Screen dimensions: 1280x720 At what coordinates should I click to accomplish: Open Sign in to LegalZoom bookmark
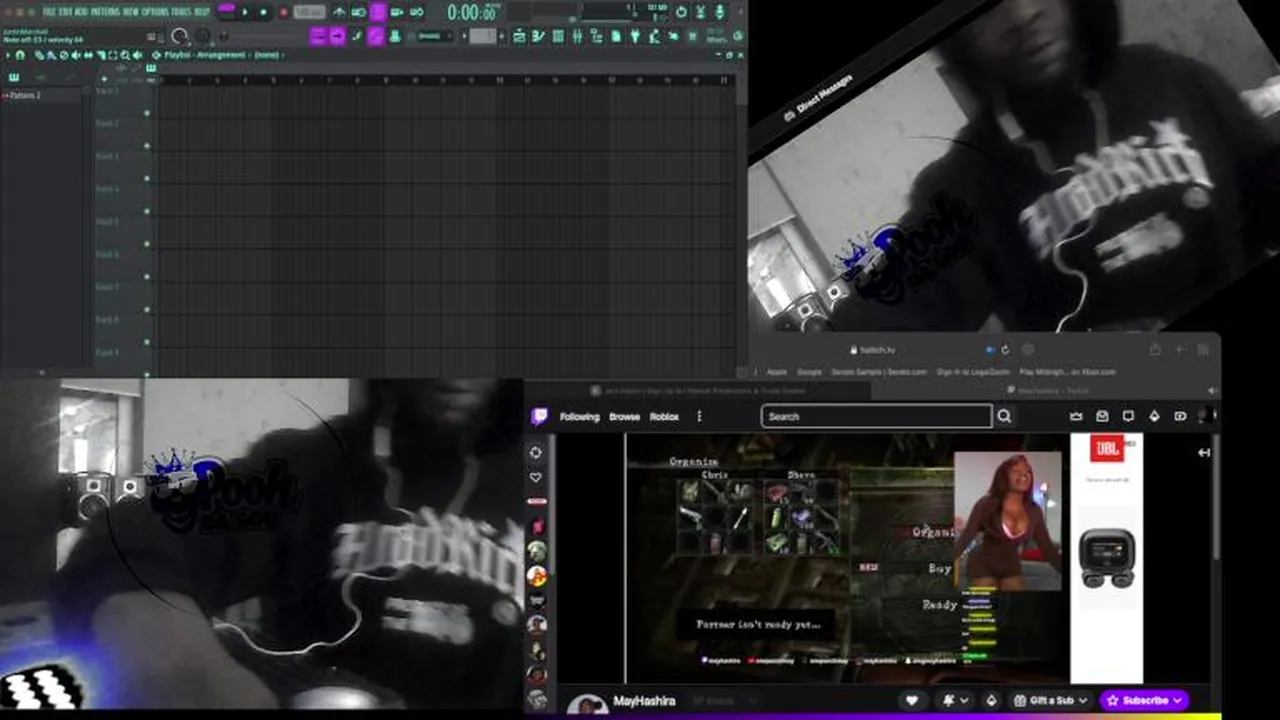pyautogui.click(x=974, y=372)
